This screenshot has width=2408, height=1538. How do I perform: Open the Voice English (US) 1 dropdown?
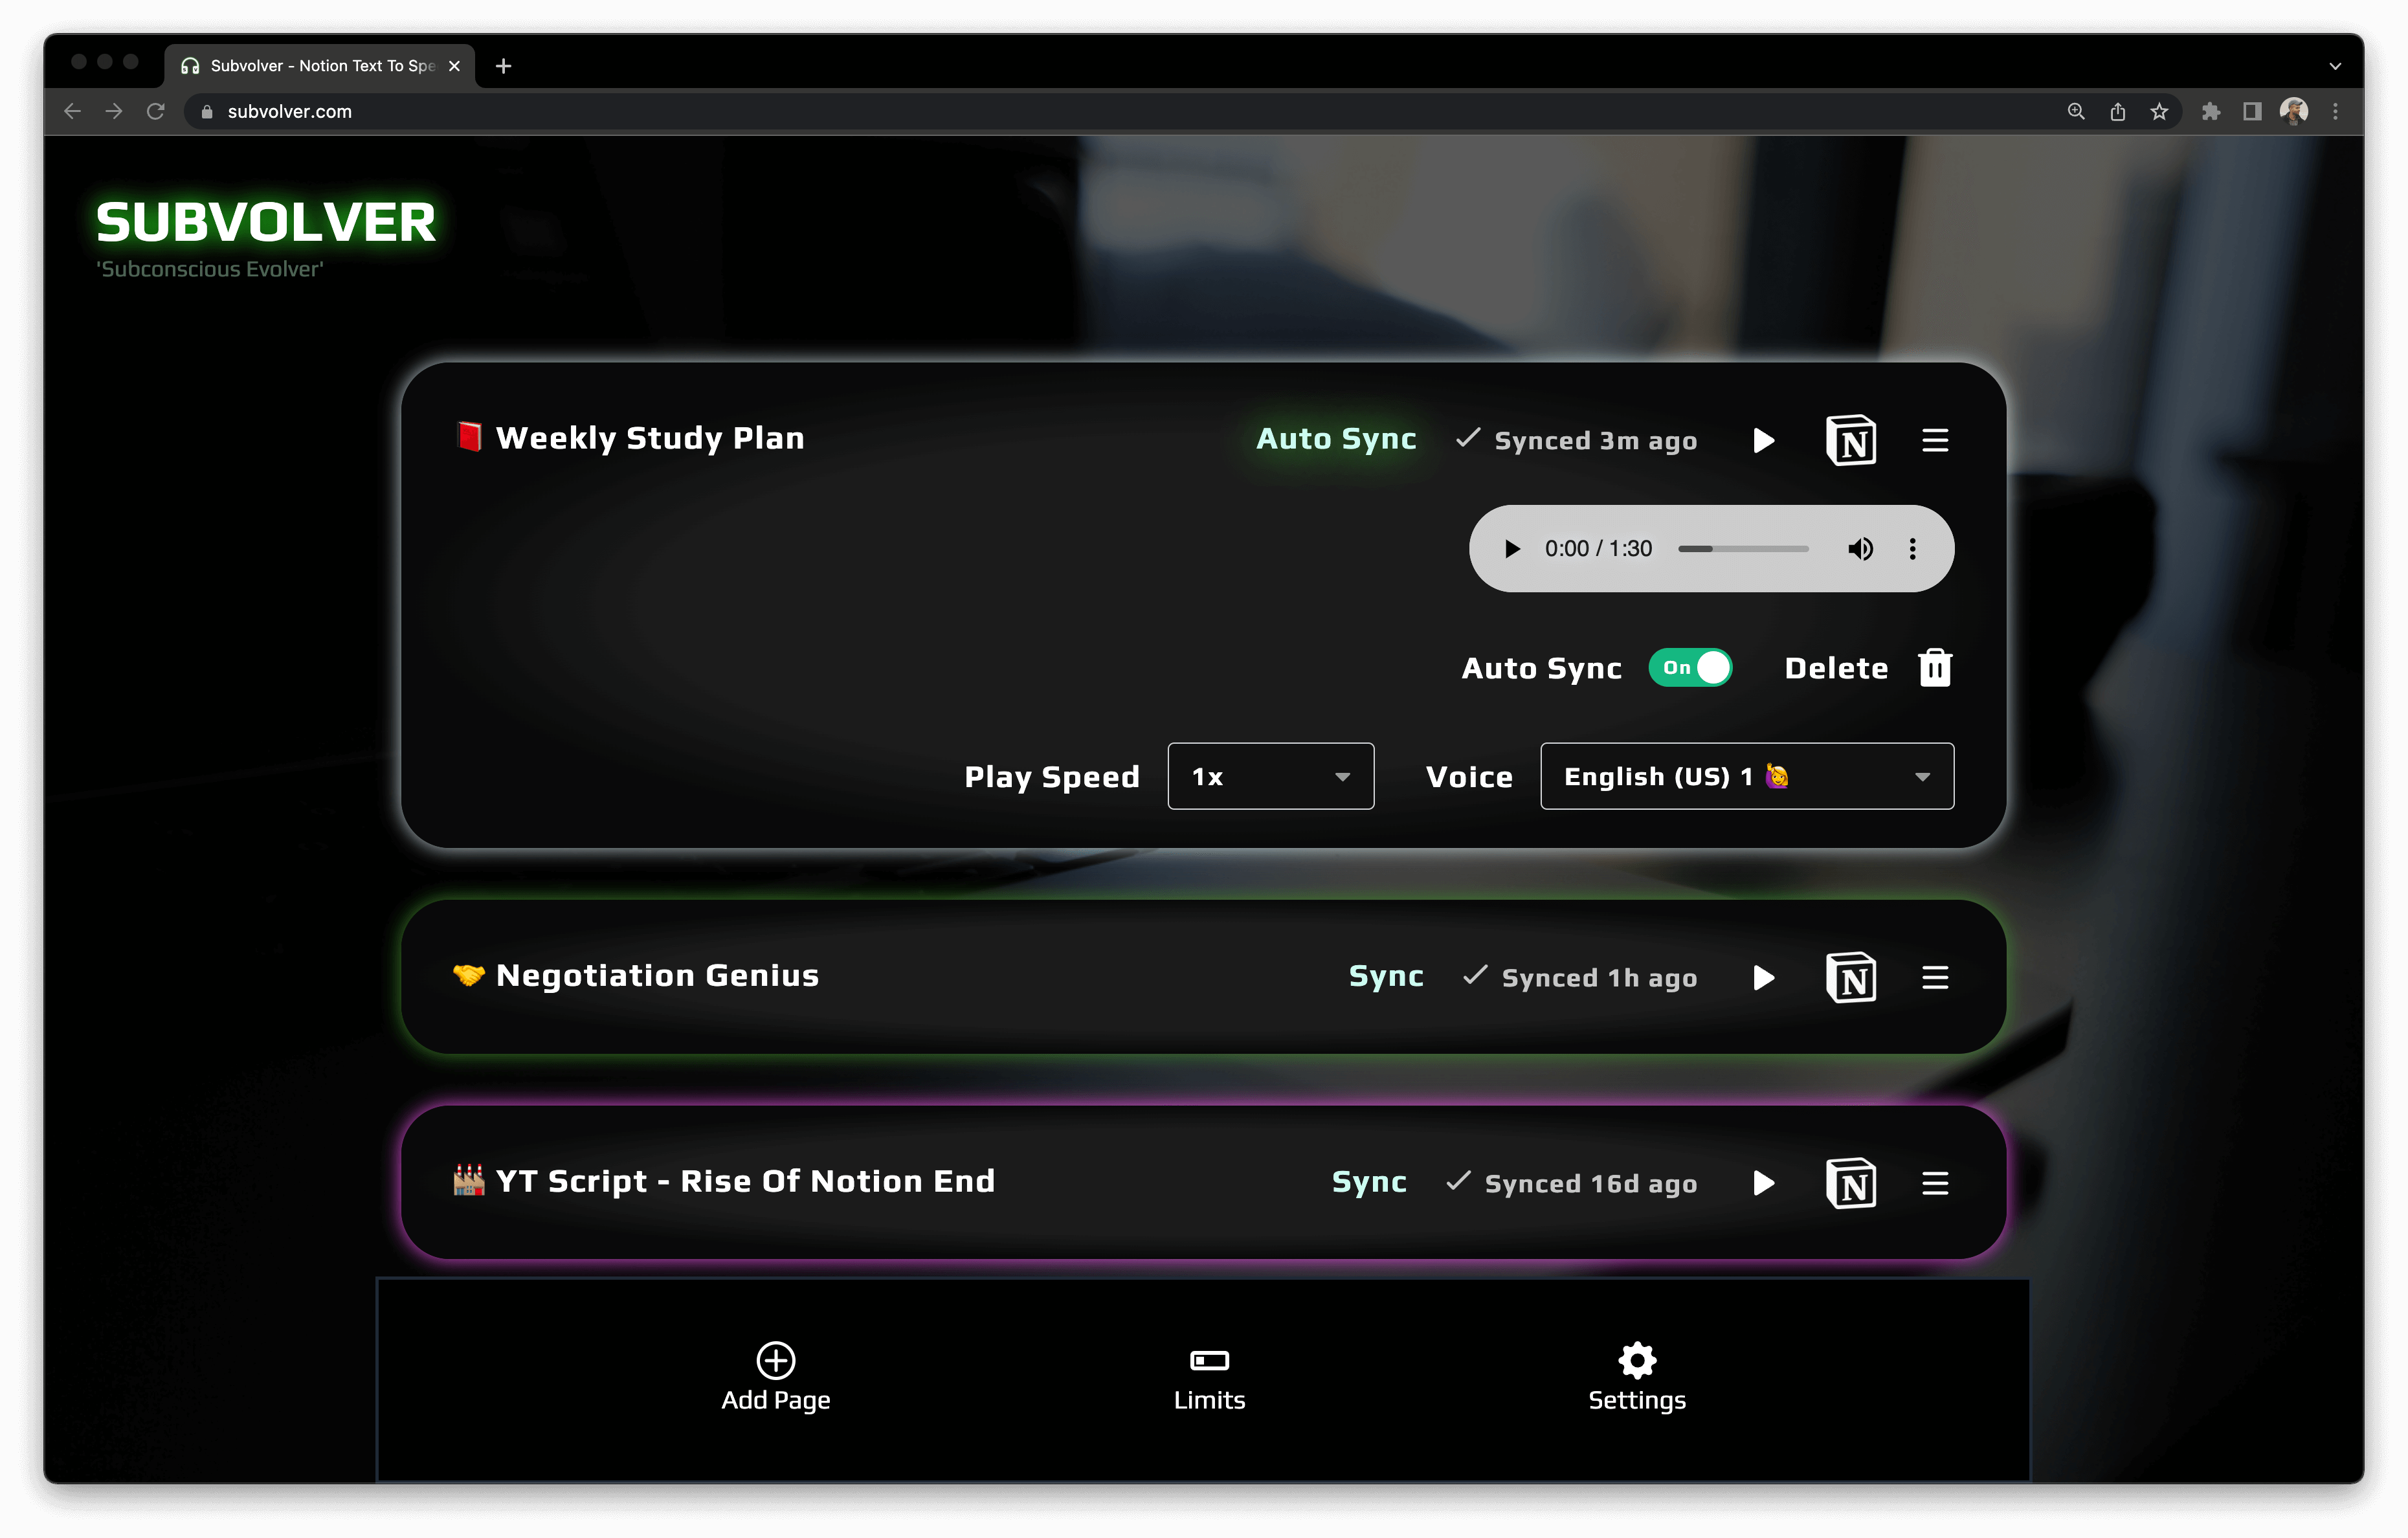(x=1746, y=776)
